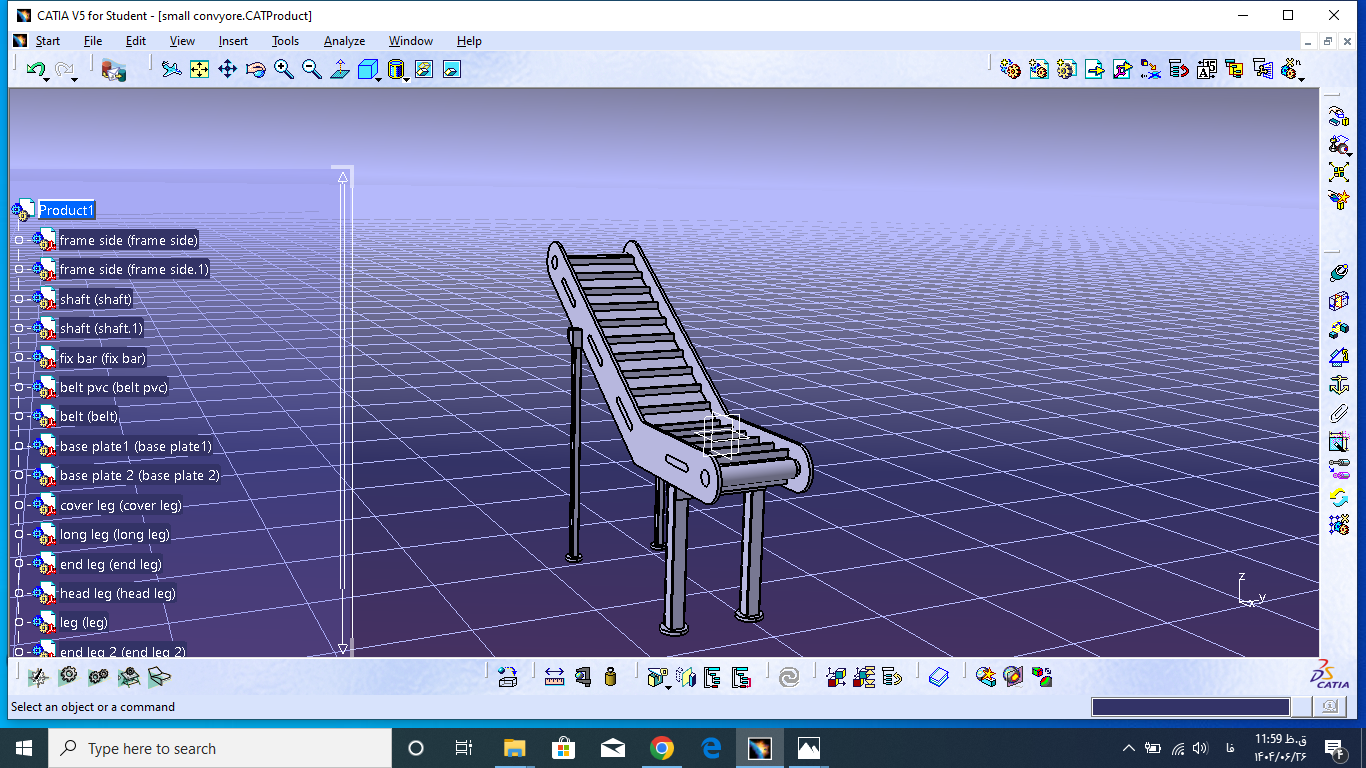Click the Fit All In icon
The height and width of the screenshot is (768, 1366).
[199, 69]
